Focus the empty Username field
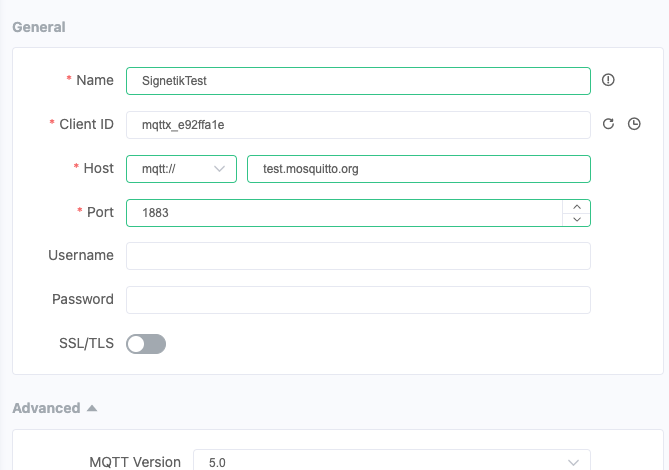Viewport: 669px width, 470px height. point(358,256)
